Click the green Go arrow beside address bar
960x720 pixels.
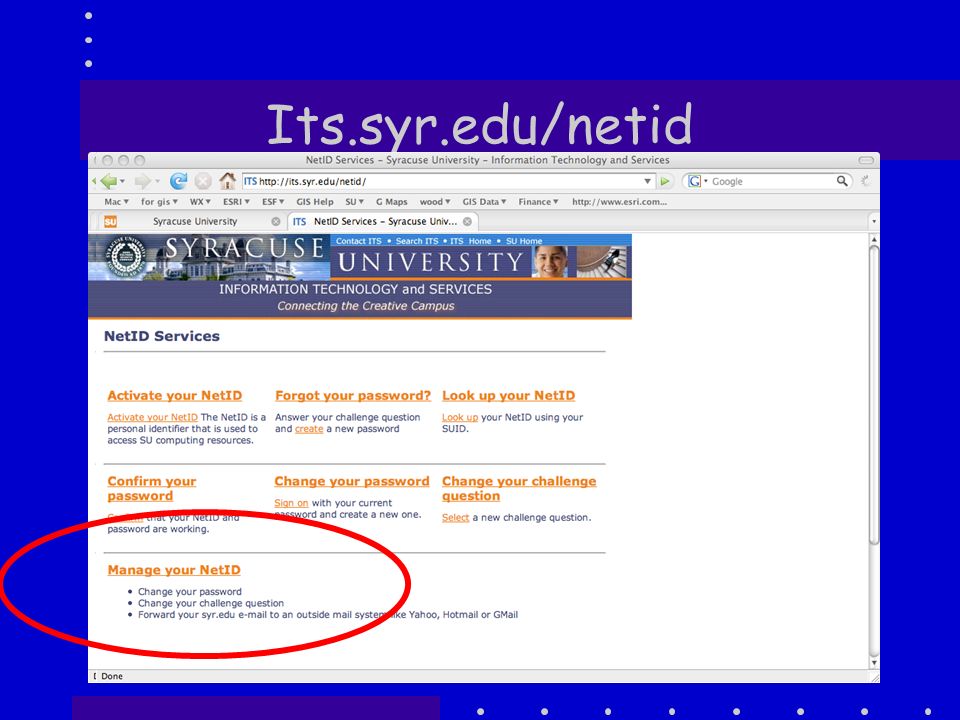point(665,181)
